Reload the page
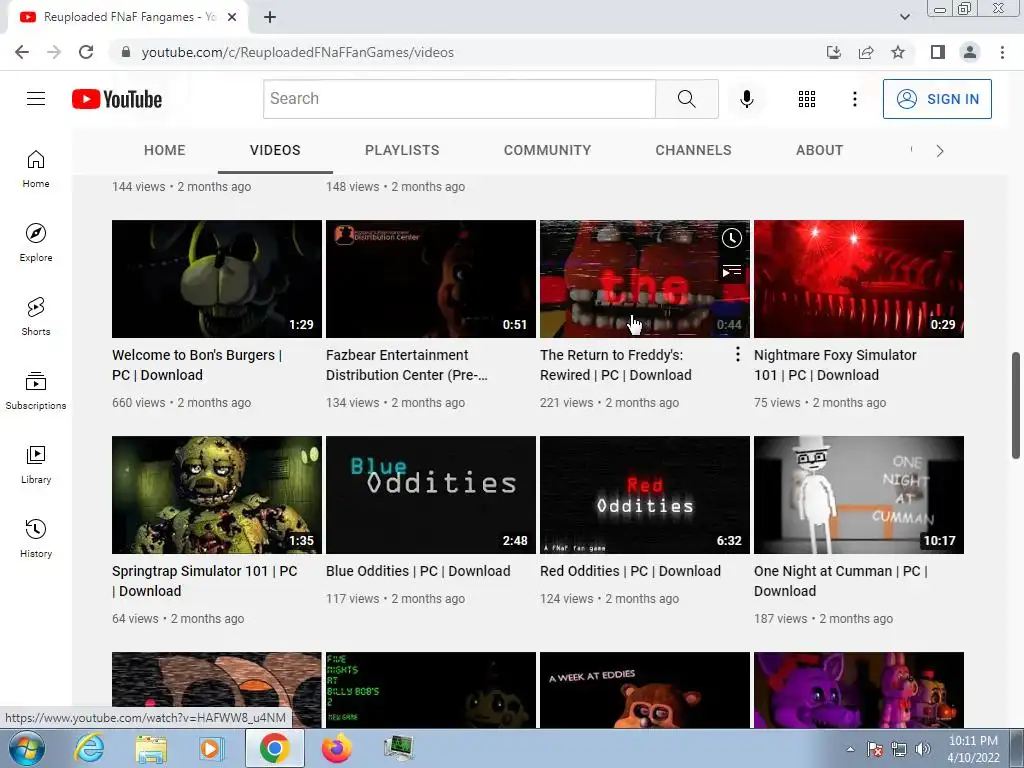Image resolution: width=1024 pixels, height=768 pixels. point(86,52)
